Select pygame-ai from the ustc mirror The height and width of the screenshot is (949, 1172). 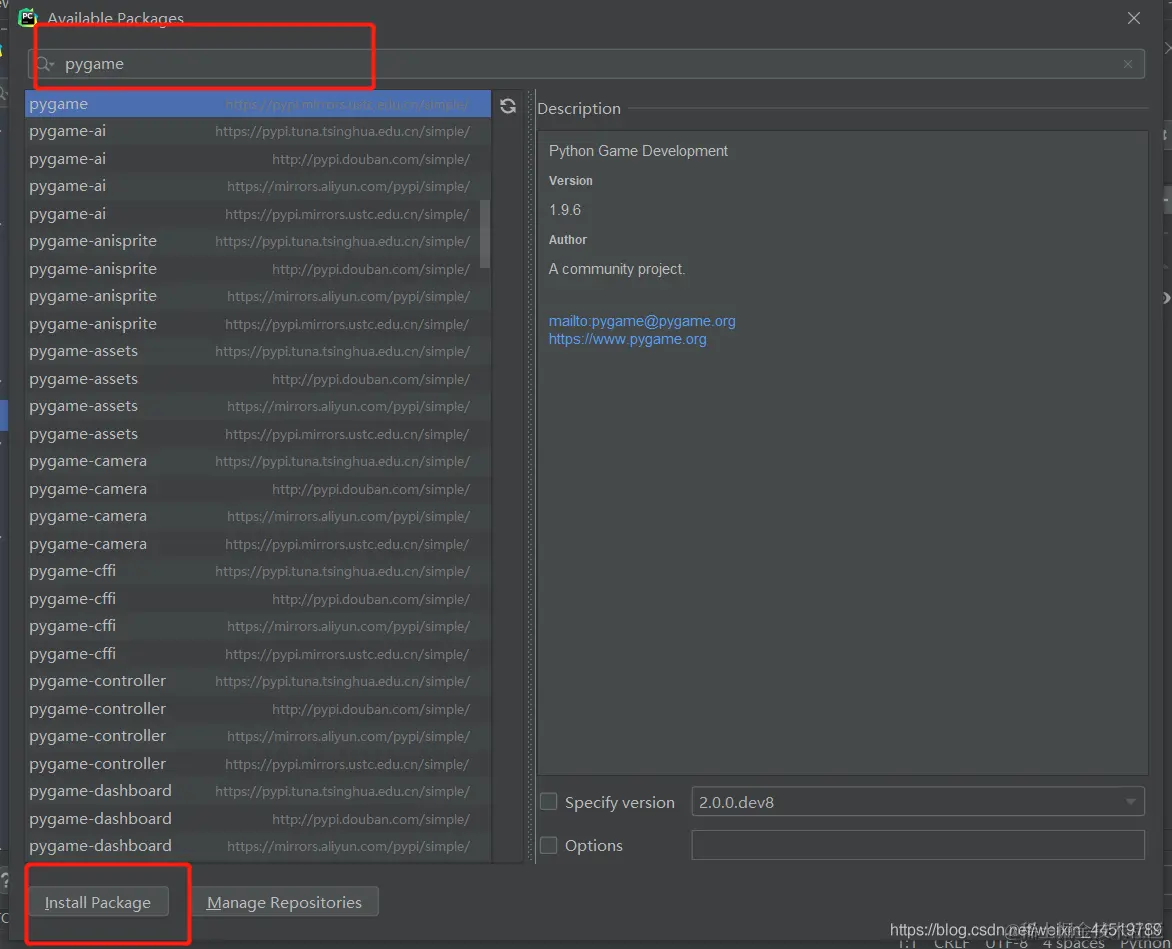[x=258, y=214]
